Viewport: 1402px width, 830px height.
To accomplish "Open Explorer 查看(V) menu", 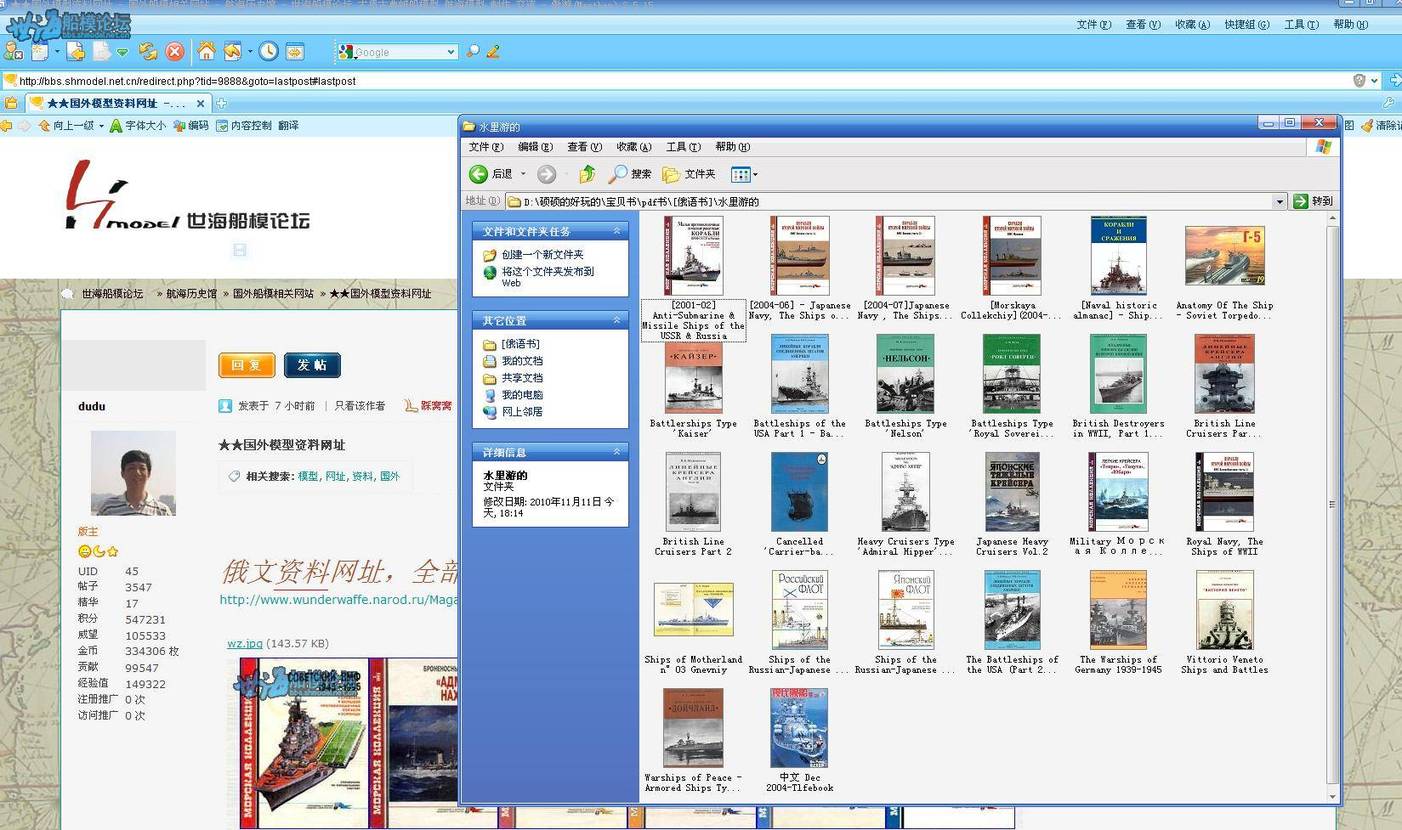I will 584,147.
